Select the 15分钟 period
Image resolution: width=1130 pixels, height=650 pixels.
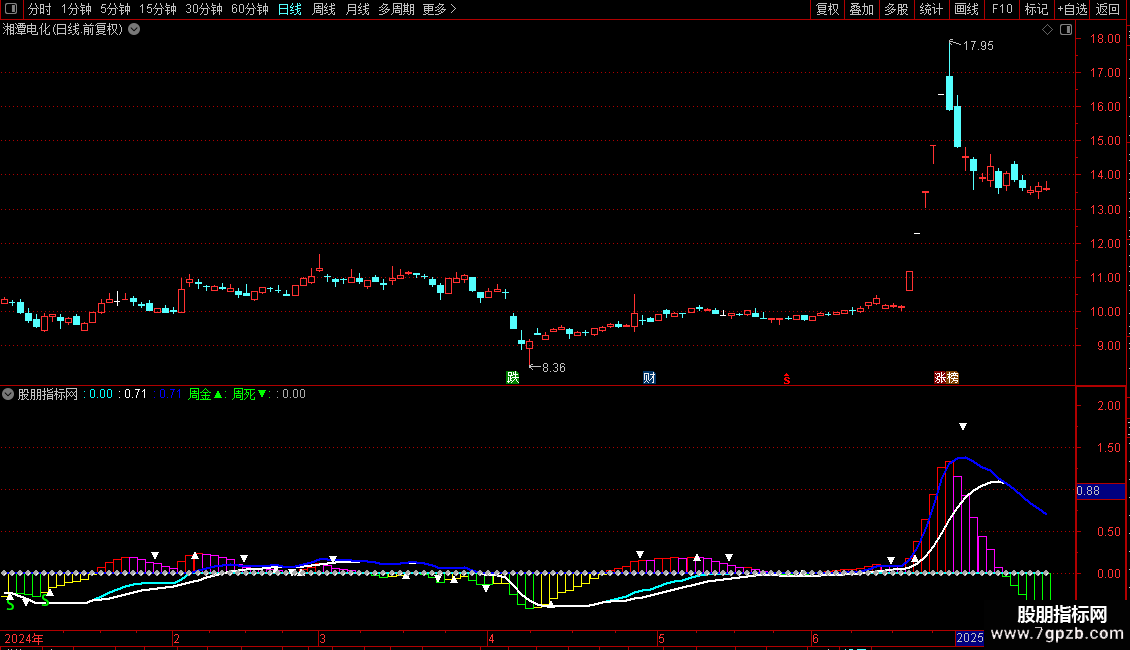point(158,9)
